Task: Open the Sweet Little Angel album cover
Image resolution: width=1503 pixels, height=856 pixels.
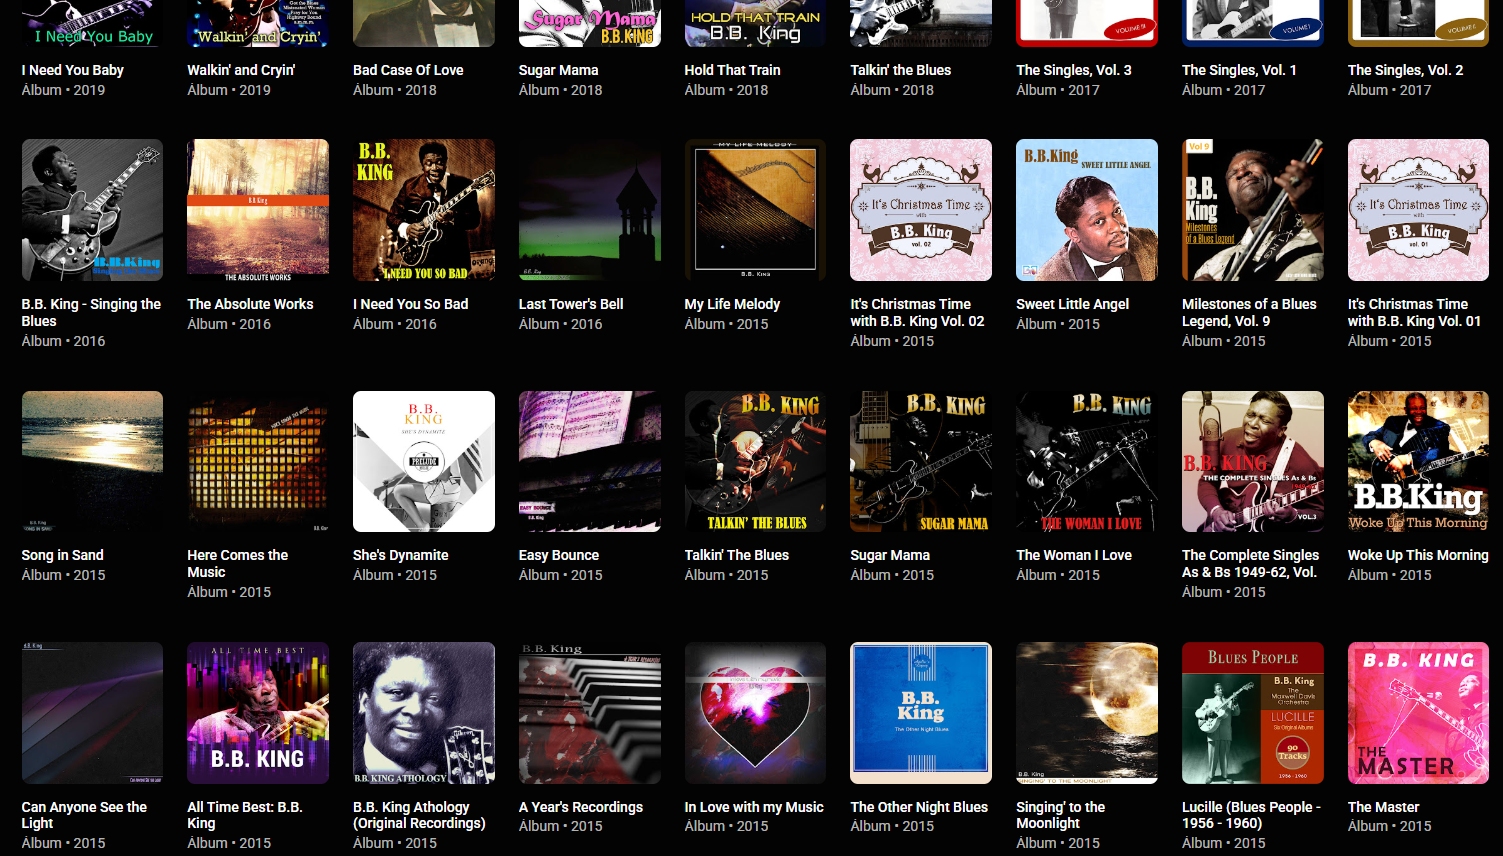Action: coord(1087,210)
